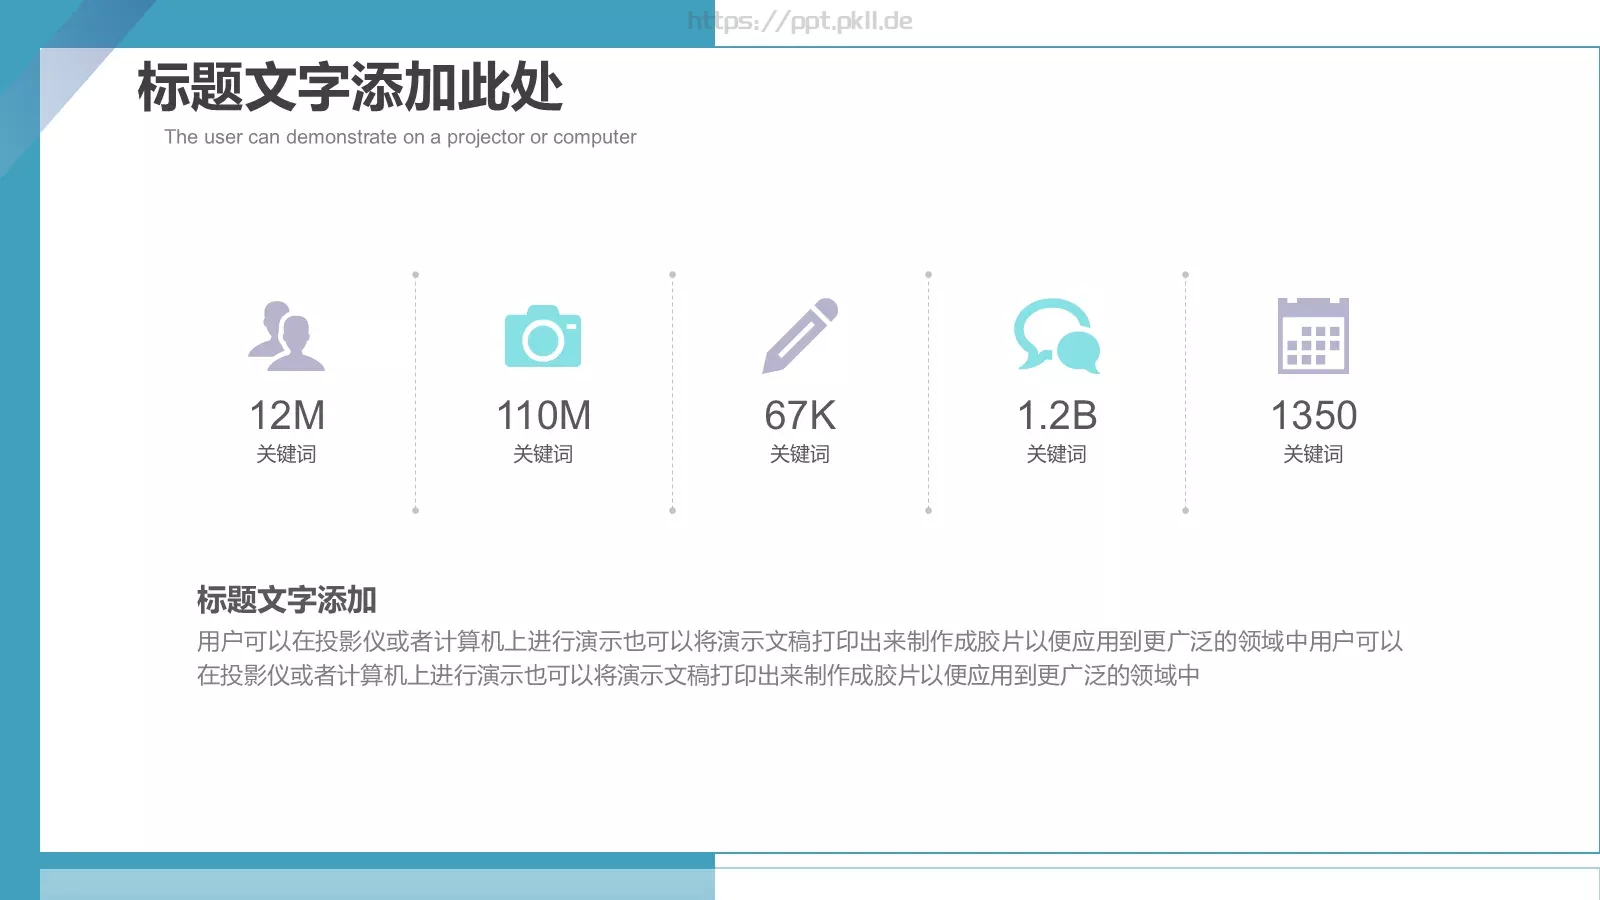1600x900 pixels.
Task: Select the 110M statistic value
Action: click(x=543, y=415)
